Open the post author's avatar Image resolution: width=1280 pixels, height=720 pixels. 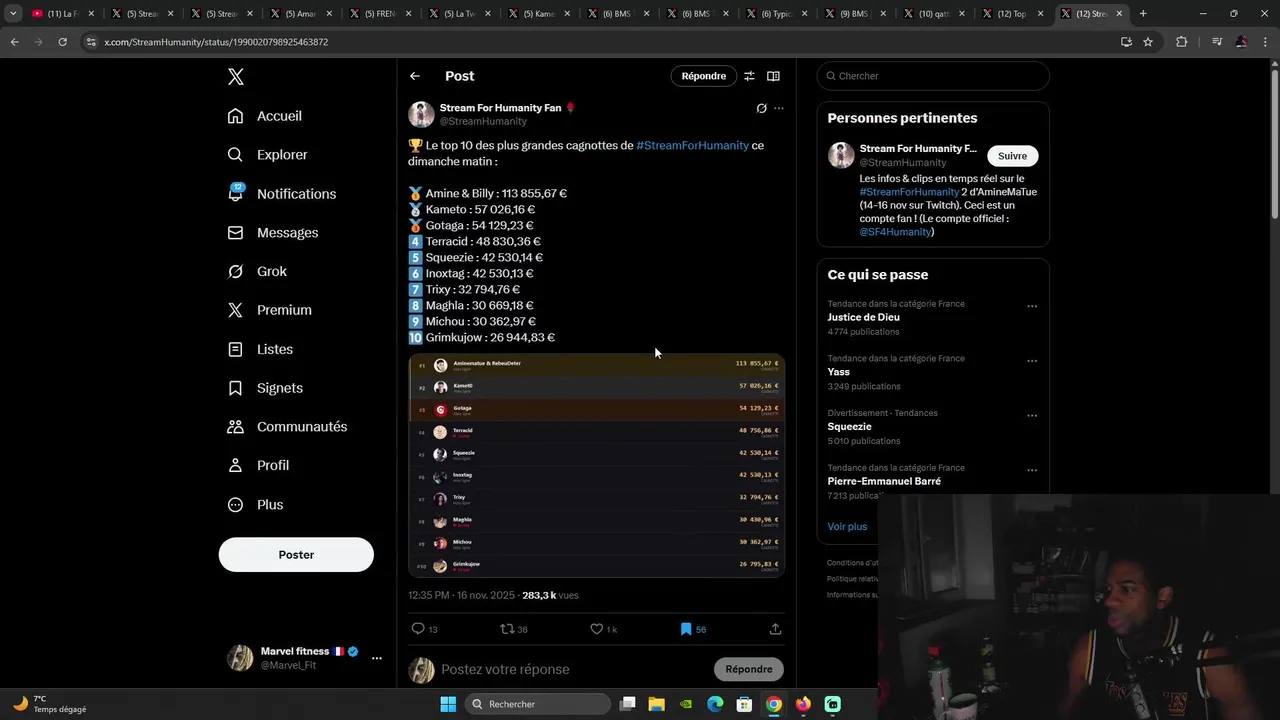(421, 114)
